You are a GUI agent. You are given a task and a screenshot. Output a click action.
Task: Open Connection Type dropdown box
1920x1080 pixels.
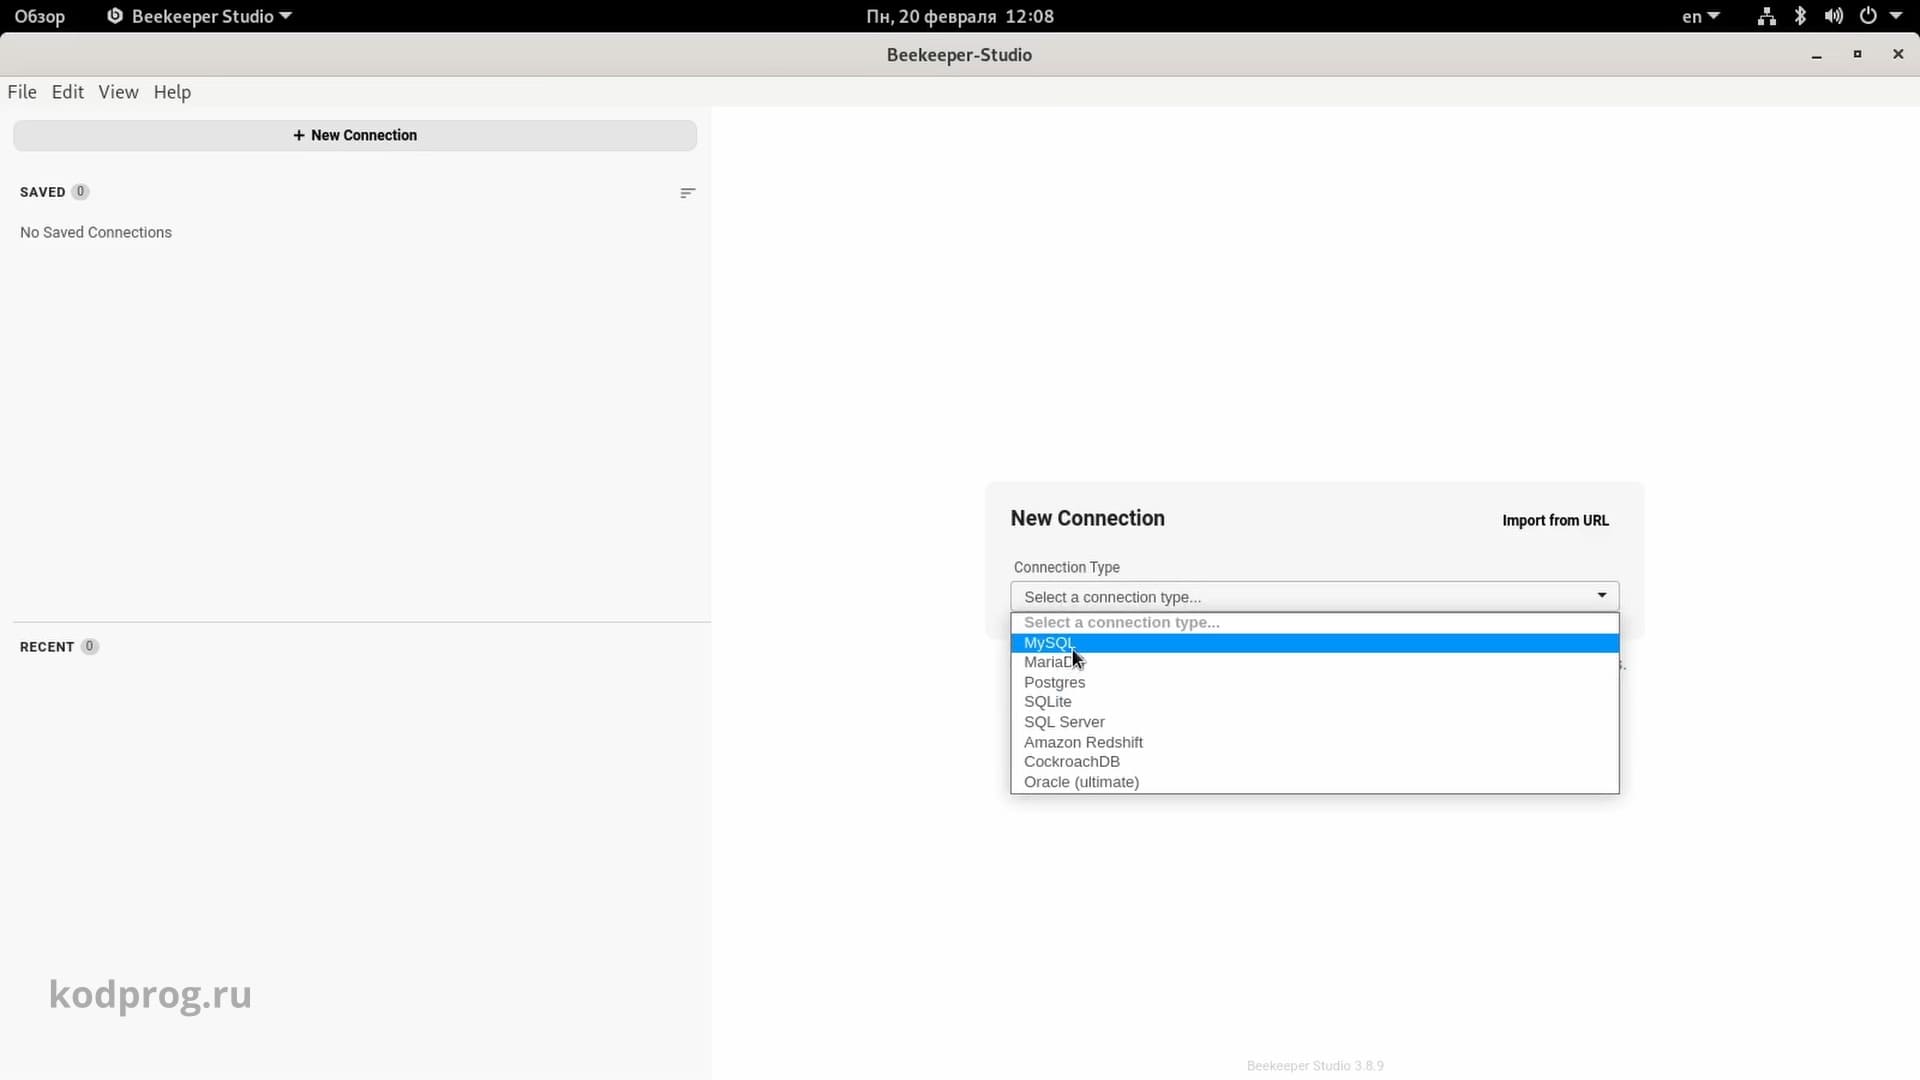tap(1314, 597)
